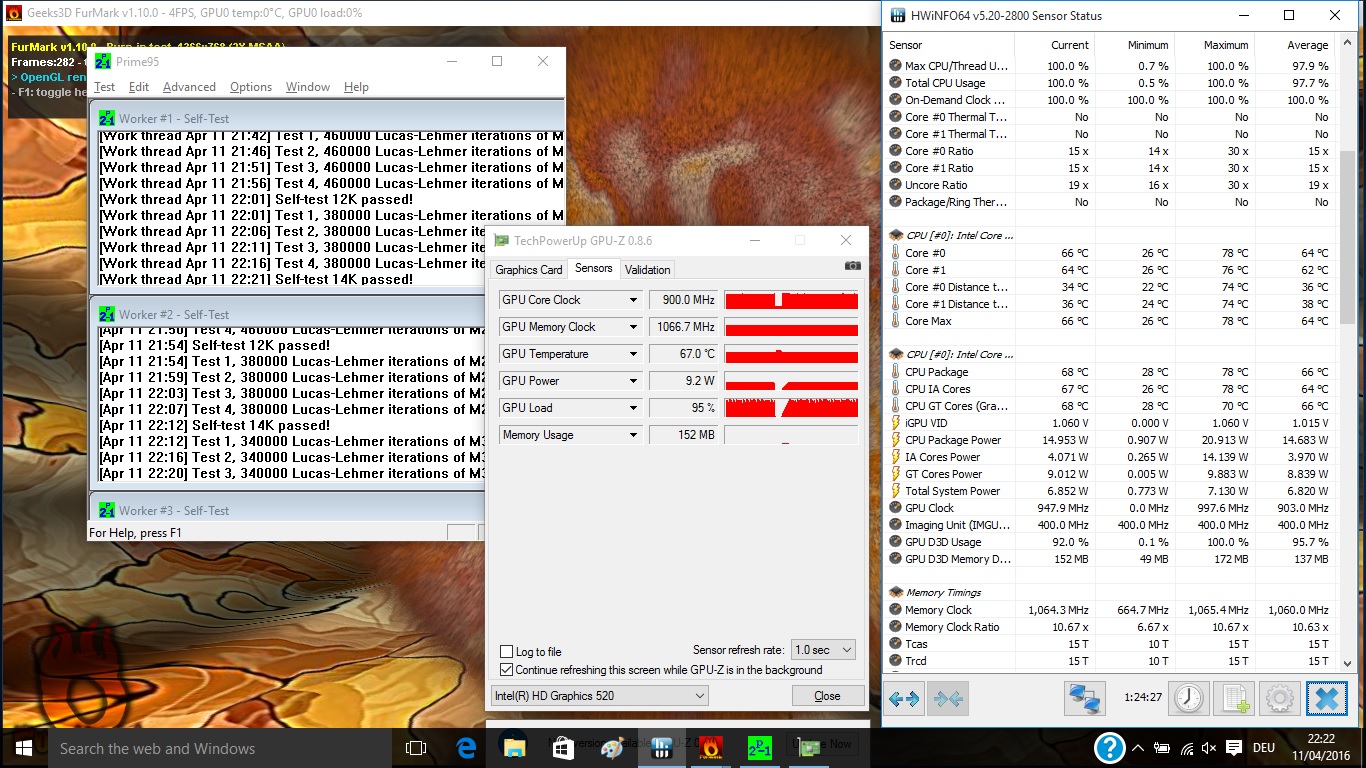Open File Explorer from the taskbar
The height and width of the screenshot is (768, 1366).
(x=514, y=748)
